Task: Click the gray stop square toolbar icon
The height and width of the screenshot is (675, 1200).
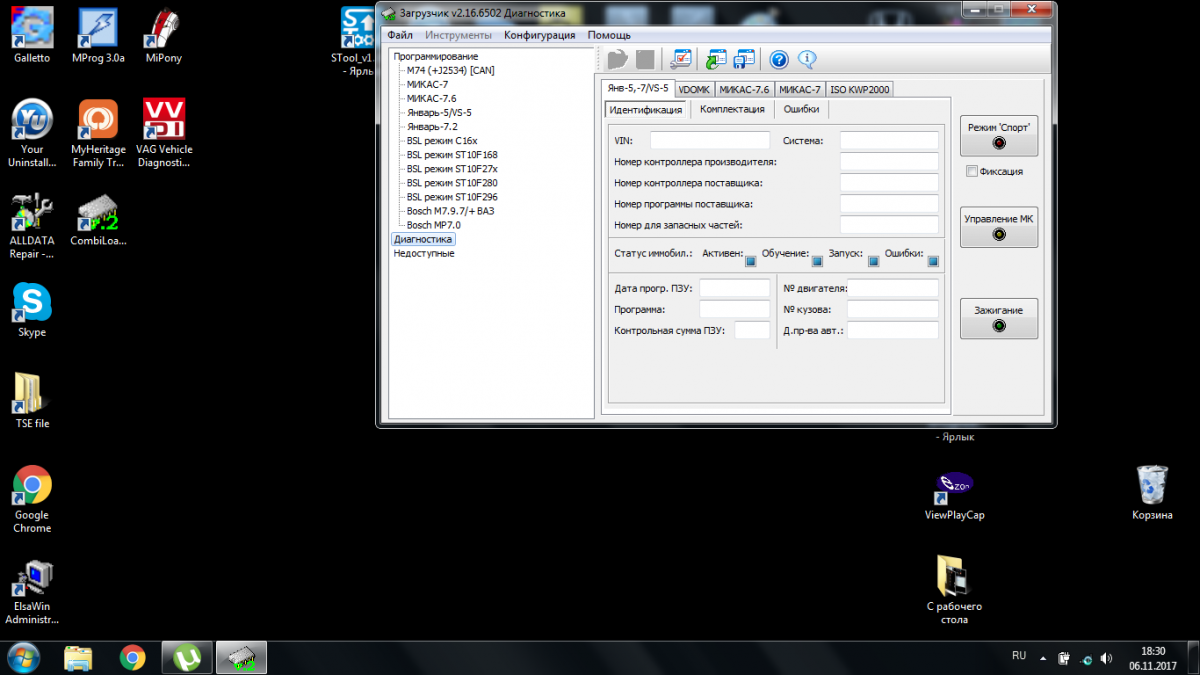Action: pos(645,59)
